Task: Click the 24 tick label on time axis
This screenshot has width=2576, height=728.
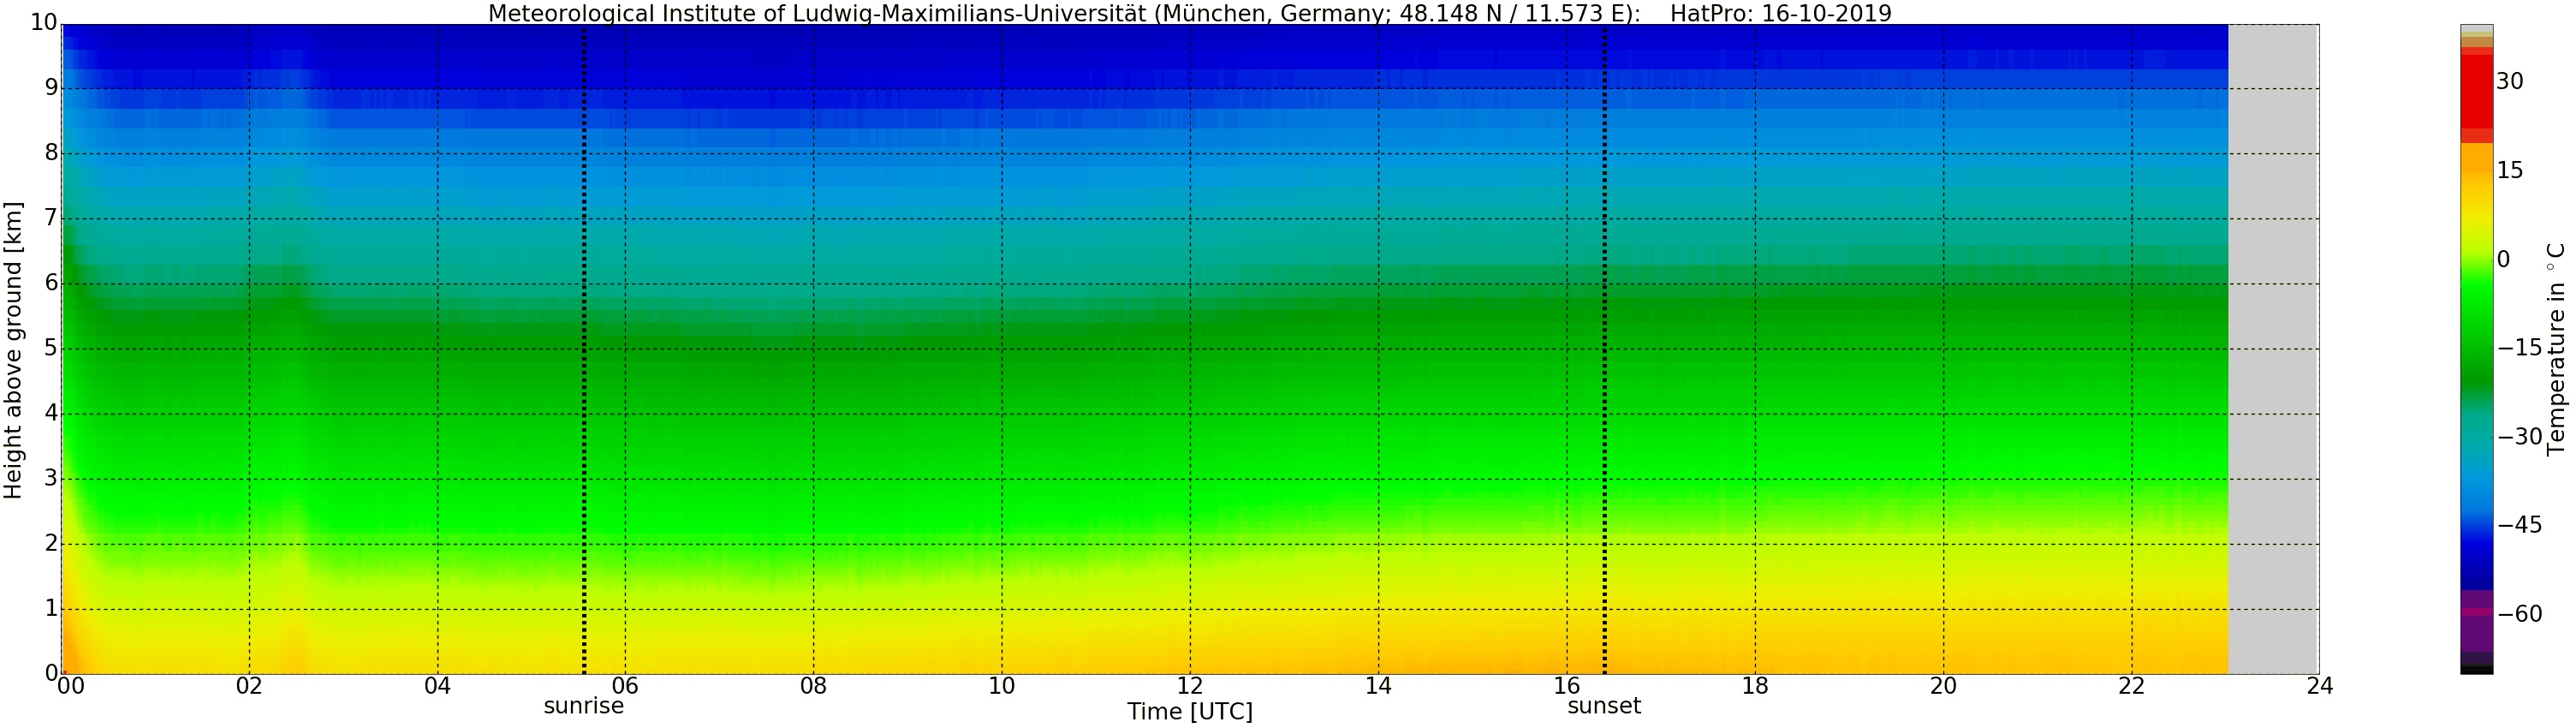Action: coord(2319,686)
